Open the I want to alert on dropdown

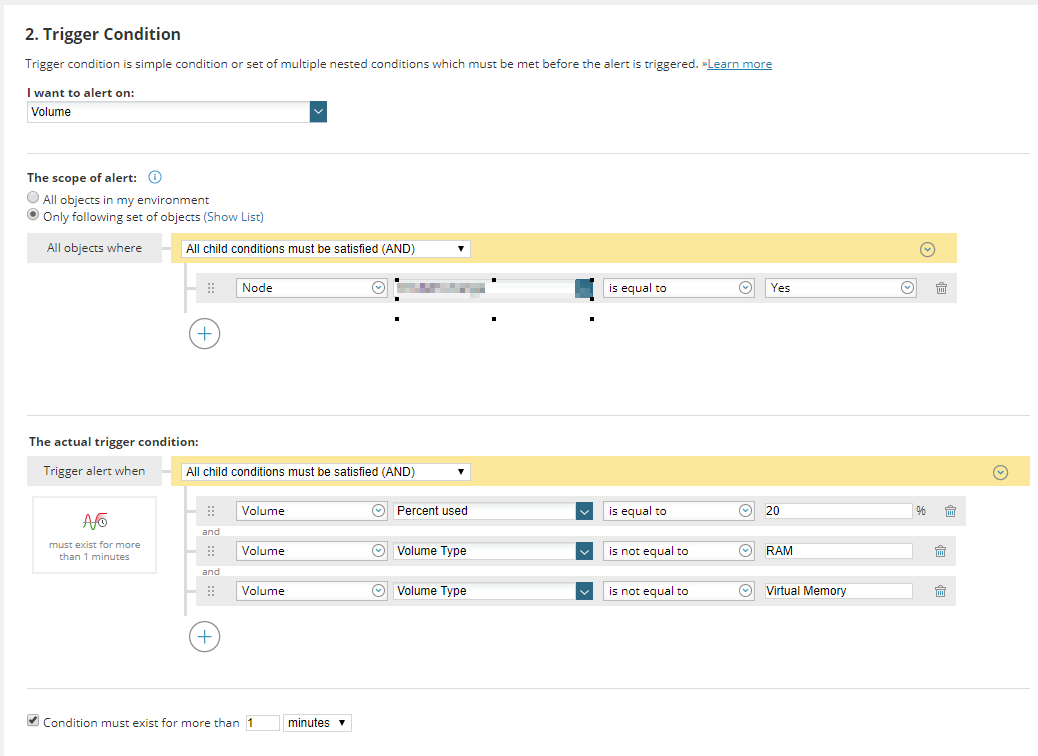[x=318, y=112]
